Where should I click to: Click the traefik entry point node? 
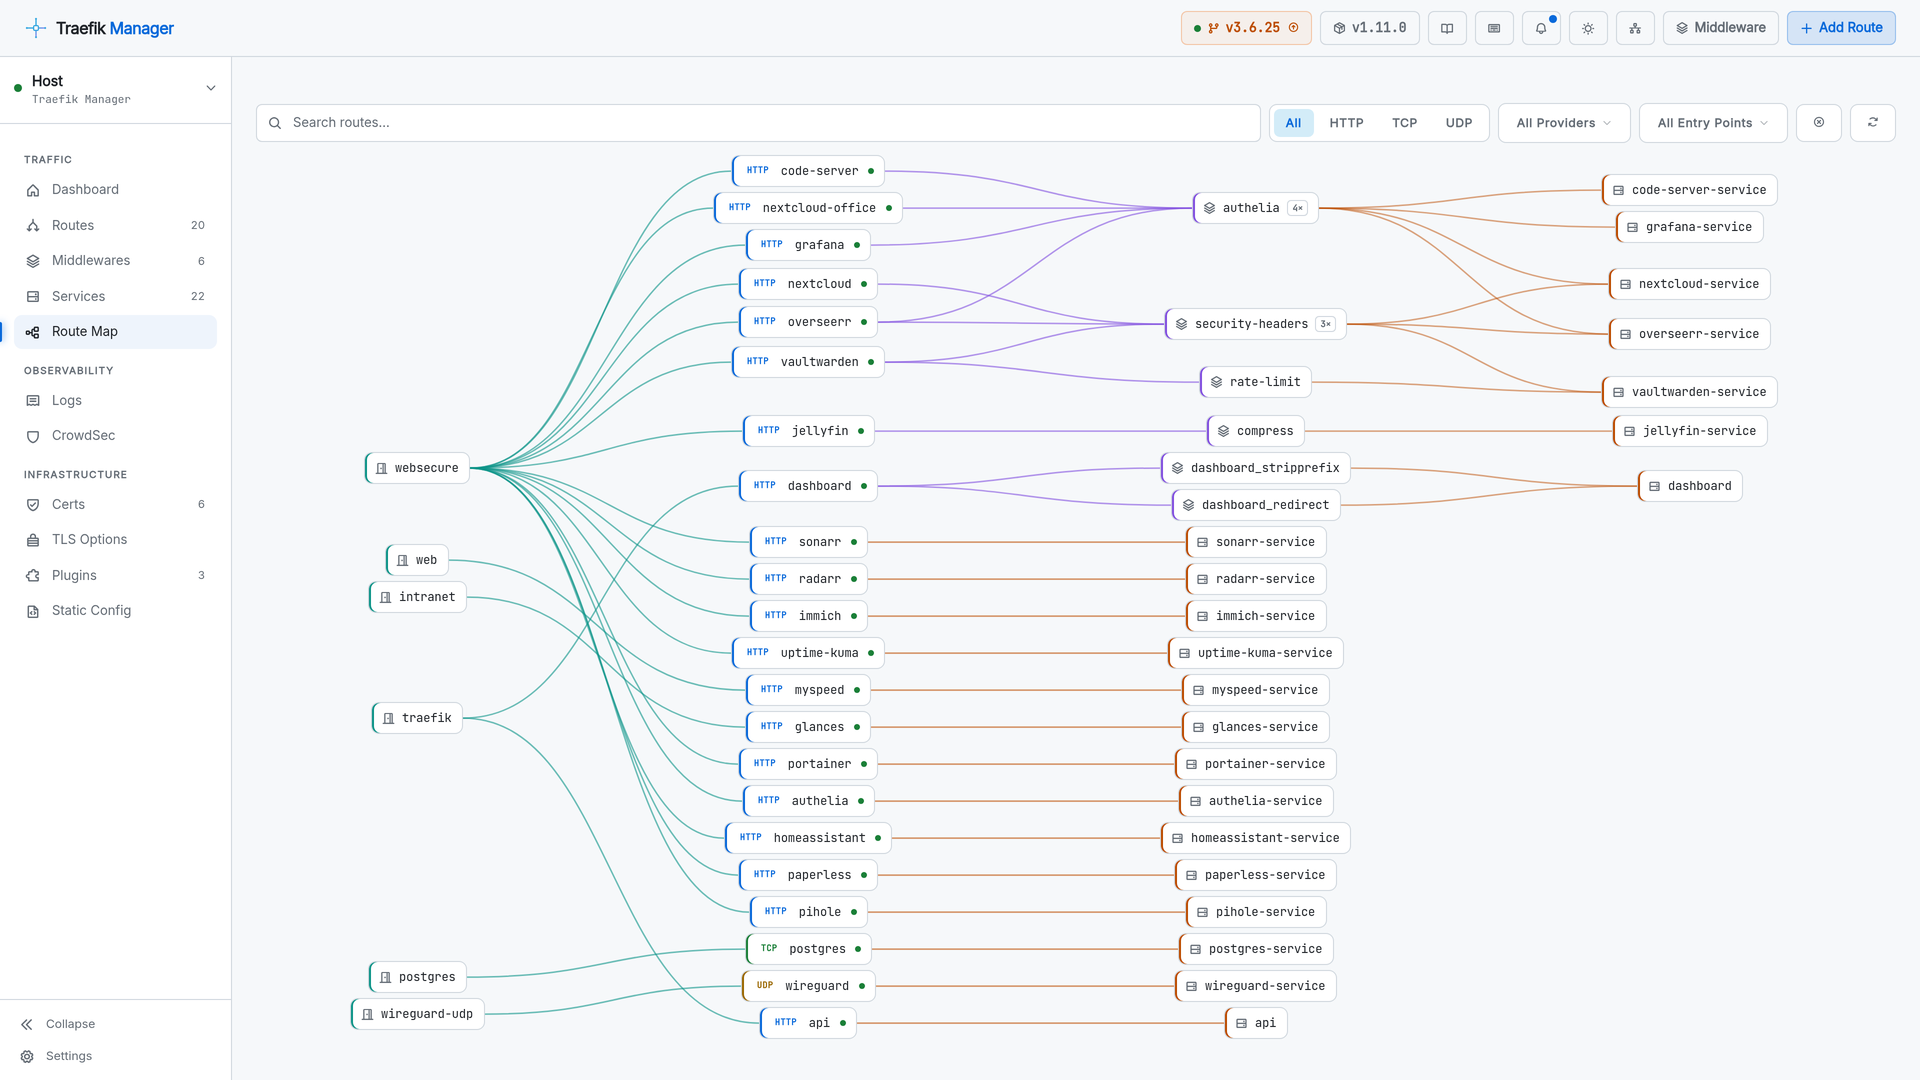(417, 718)
